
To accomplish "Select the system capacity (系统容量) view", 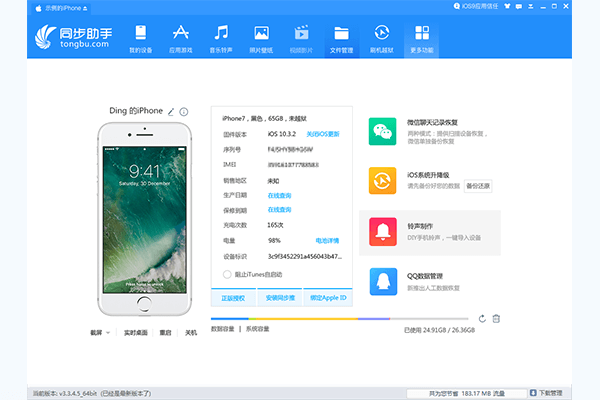I will [x=258, y=329].
